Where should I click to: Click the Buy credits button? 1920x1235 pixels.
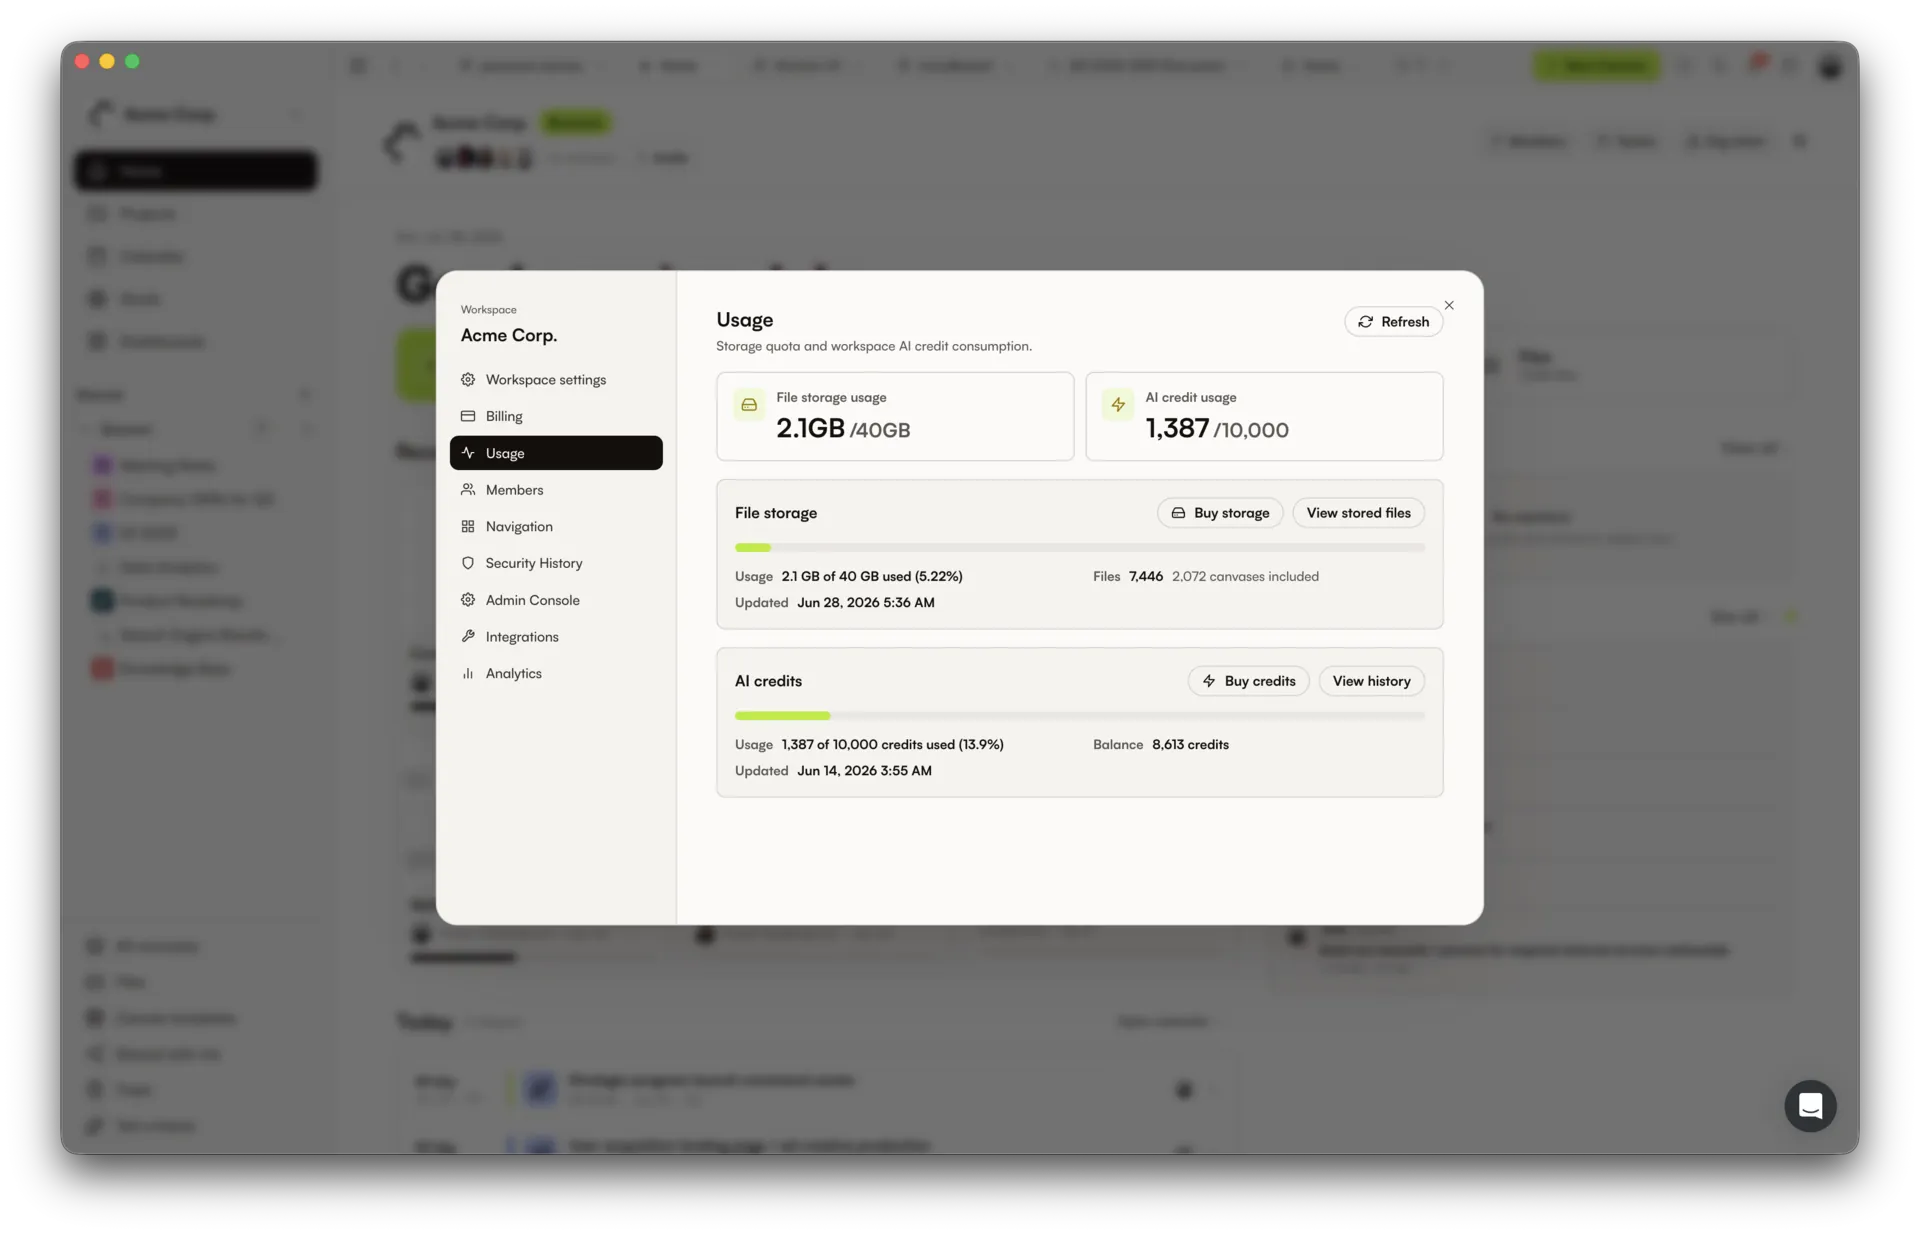point(1248,681)
